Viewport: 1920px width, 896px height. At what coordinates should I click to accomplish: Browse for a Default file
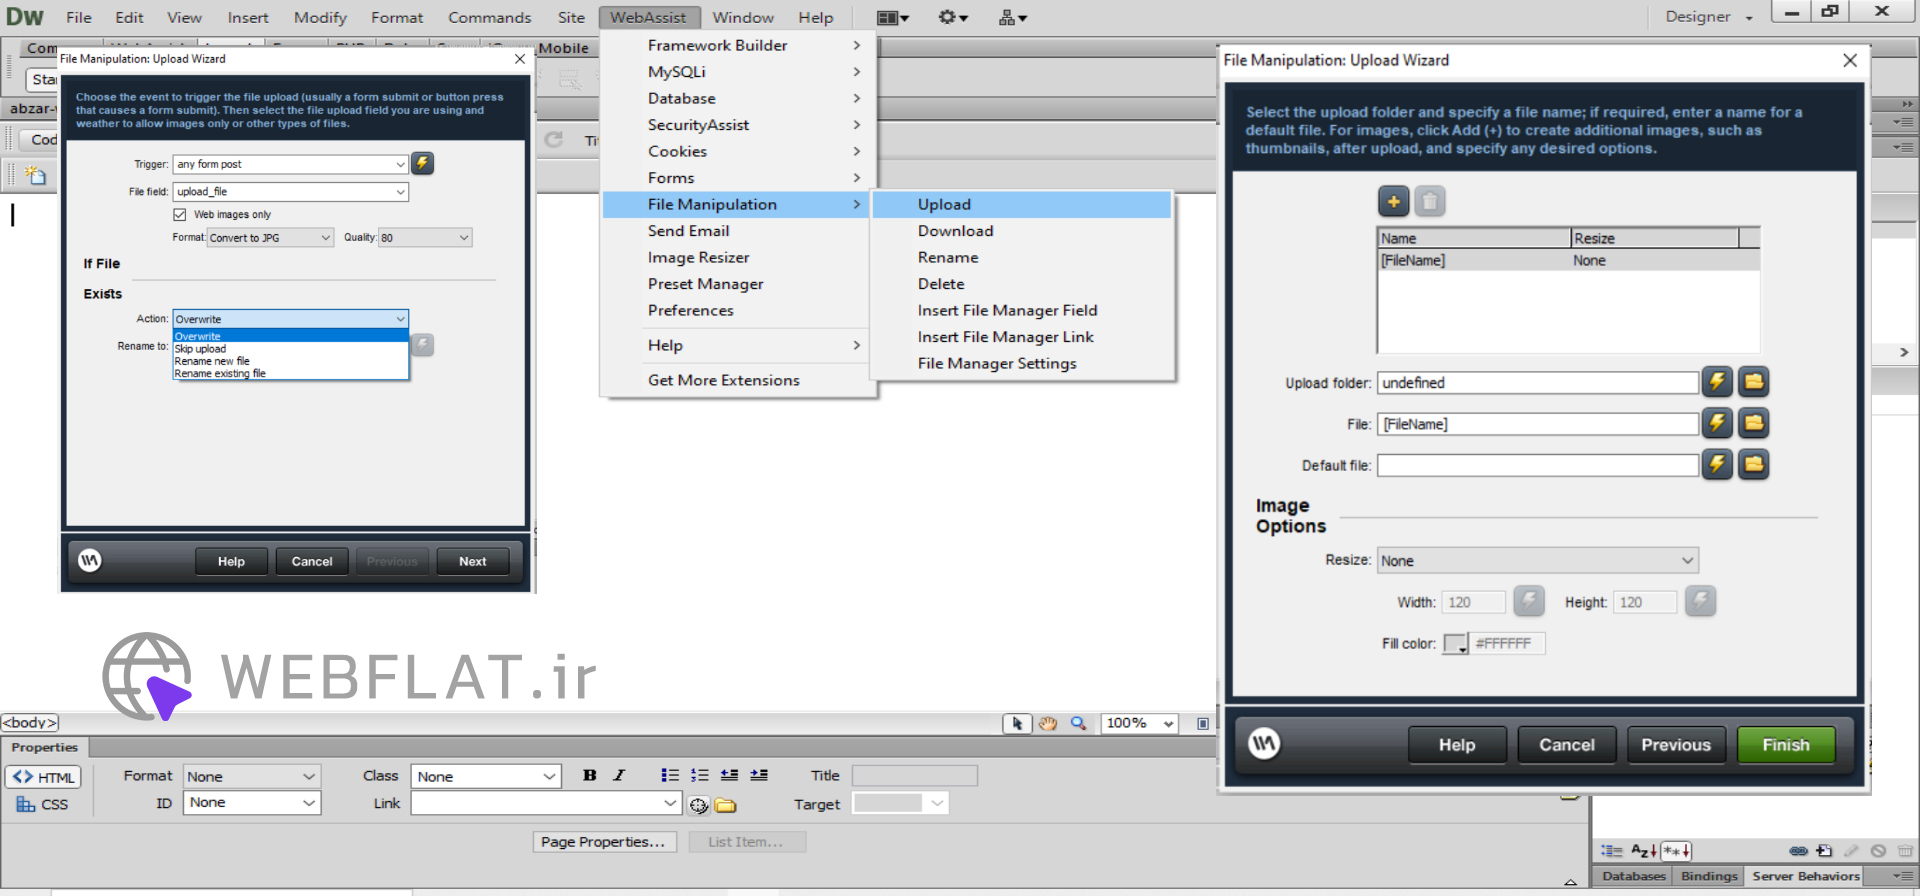[x=1753, y=464]
